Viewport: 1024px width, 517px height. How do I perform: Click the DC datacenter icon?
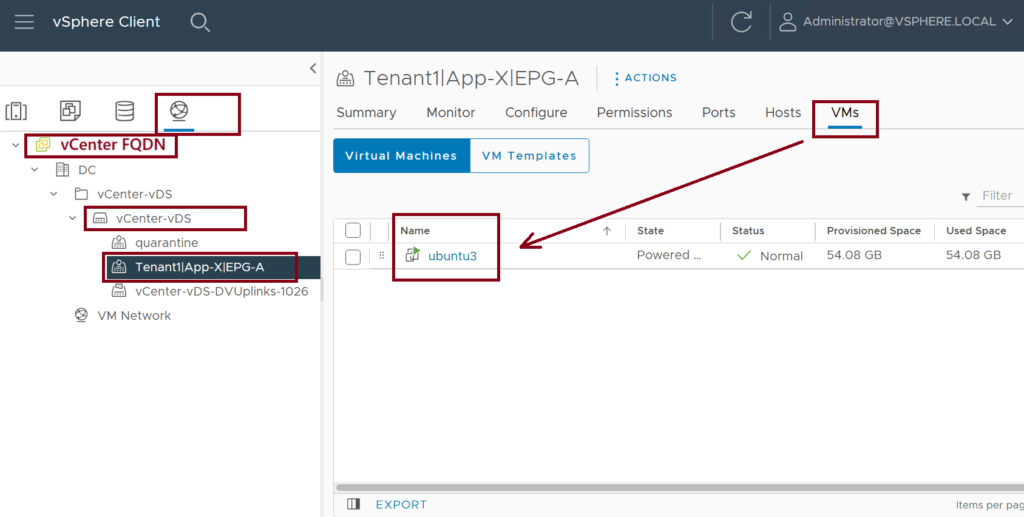pyautogui.click(x=62, y=170)
